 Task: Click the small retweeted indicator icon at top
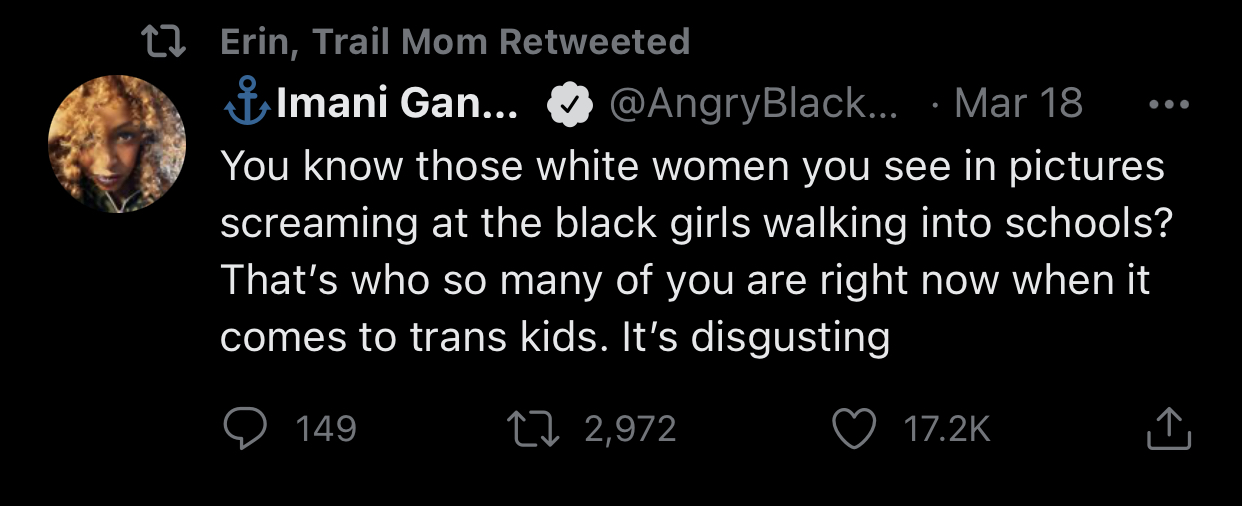tap(163, 42)
